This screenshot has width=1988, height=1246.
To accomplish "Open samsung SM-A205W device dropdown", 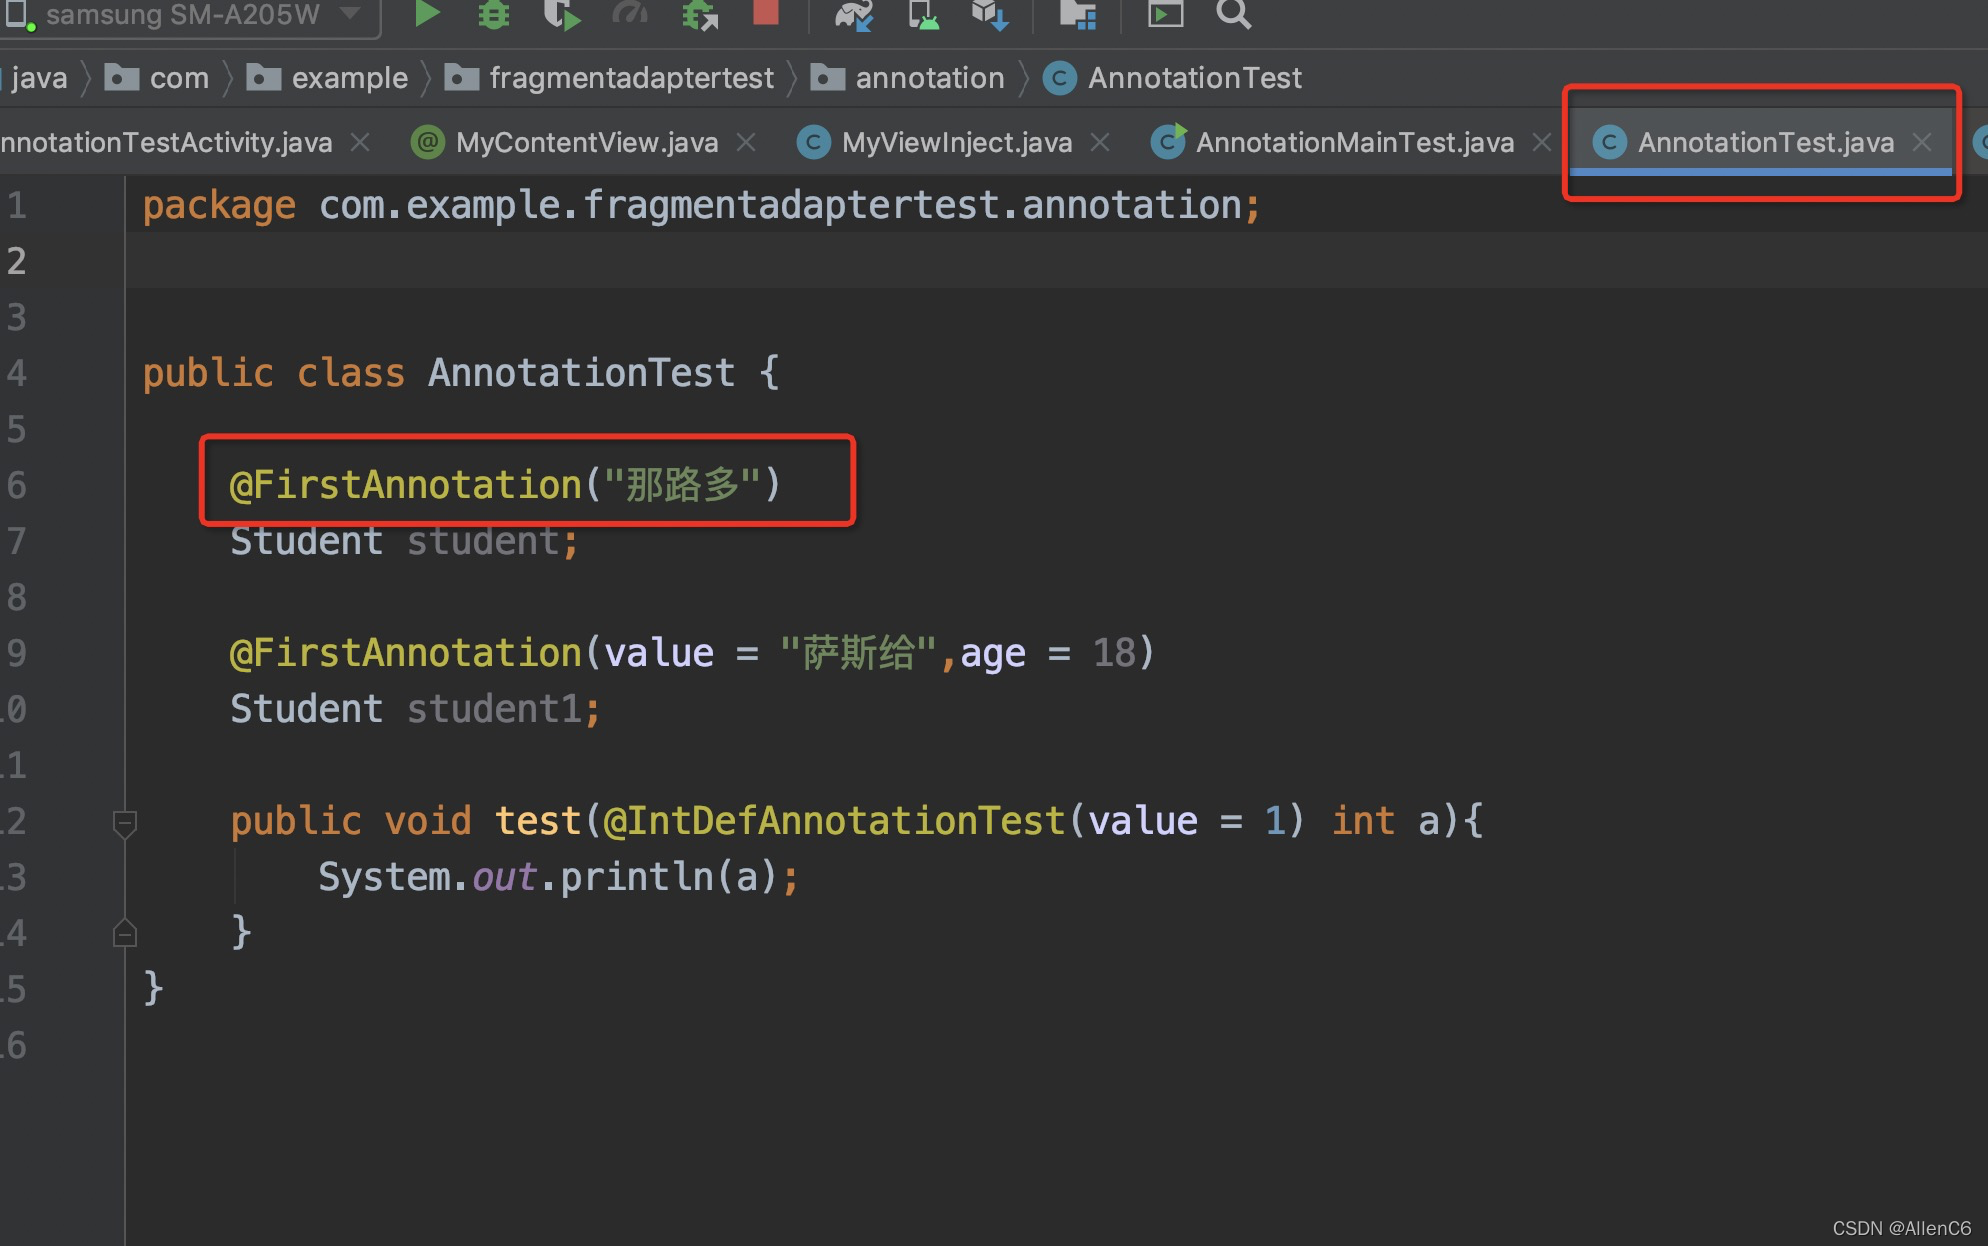I will [190, 15].
